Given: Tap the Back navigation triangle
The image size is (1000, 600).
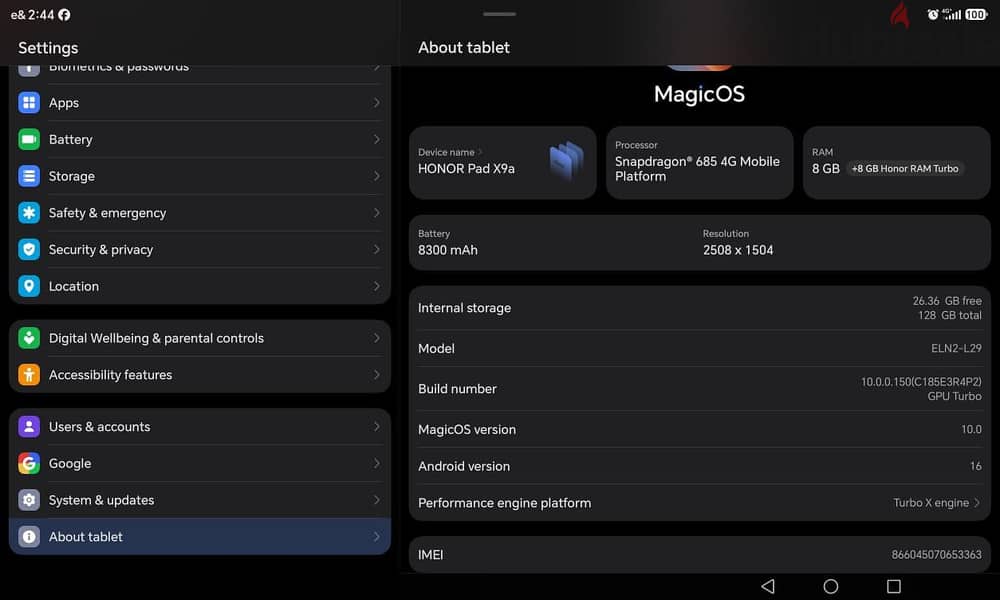Looking at the screenshot, I should [768, 586].
